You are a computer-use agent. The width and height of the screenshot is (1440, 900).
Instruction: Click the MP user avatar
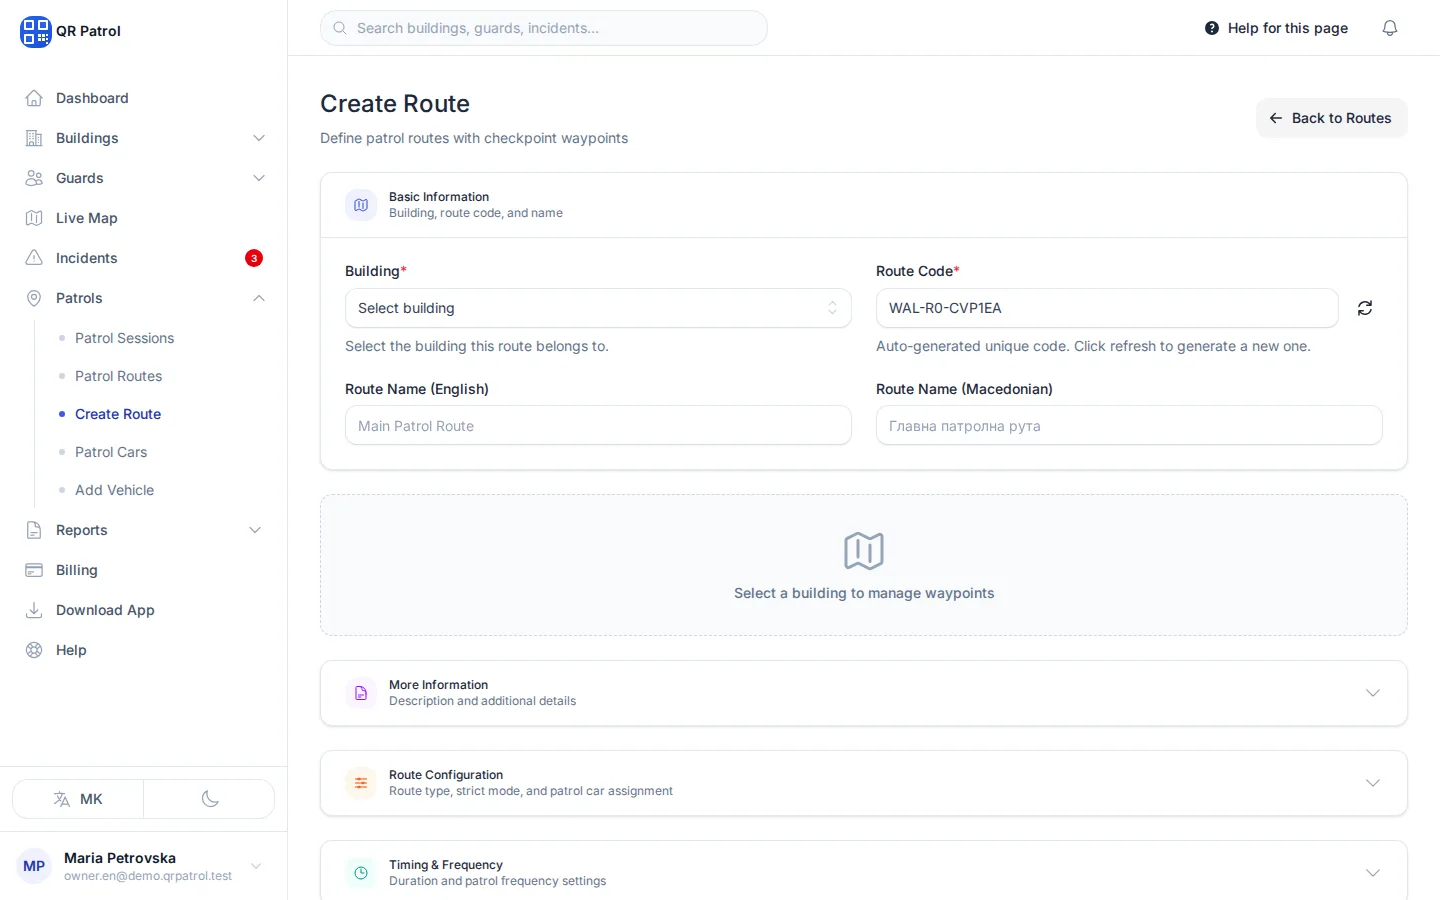point(34,866)
